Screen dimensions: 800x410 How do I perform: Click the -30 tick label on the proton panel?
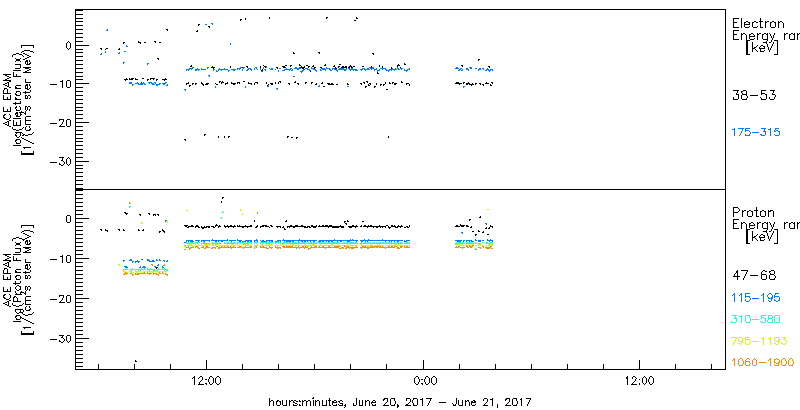click(x=59, y=339)
